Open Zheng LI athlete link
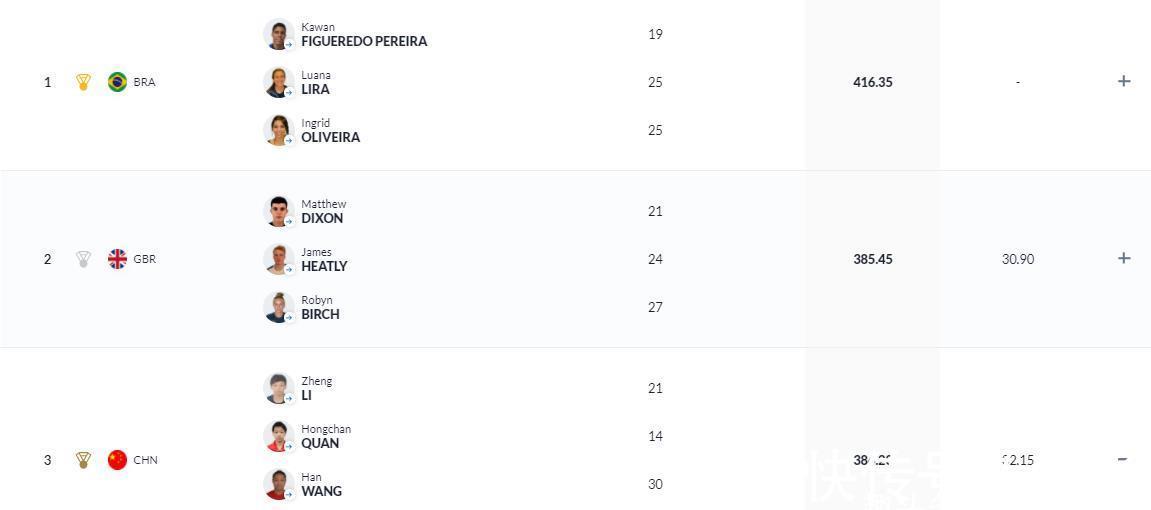Viewport: 1151px width, 510px height. tap(316, 388)
